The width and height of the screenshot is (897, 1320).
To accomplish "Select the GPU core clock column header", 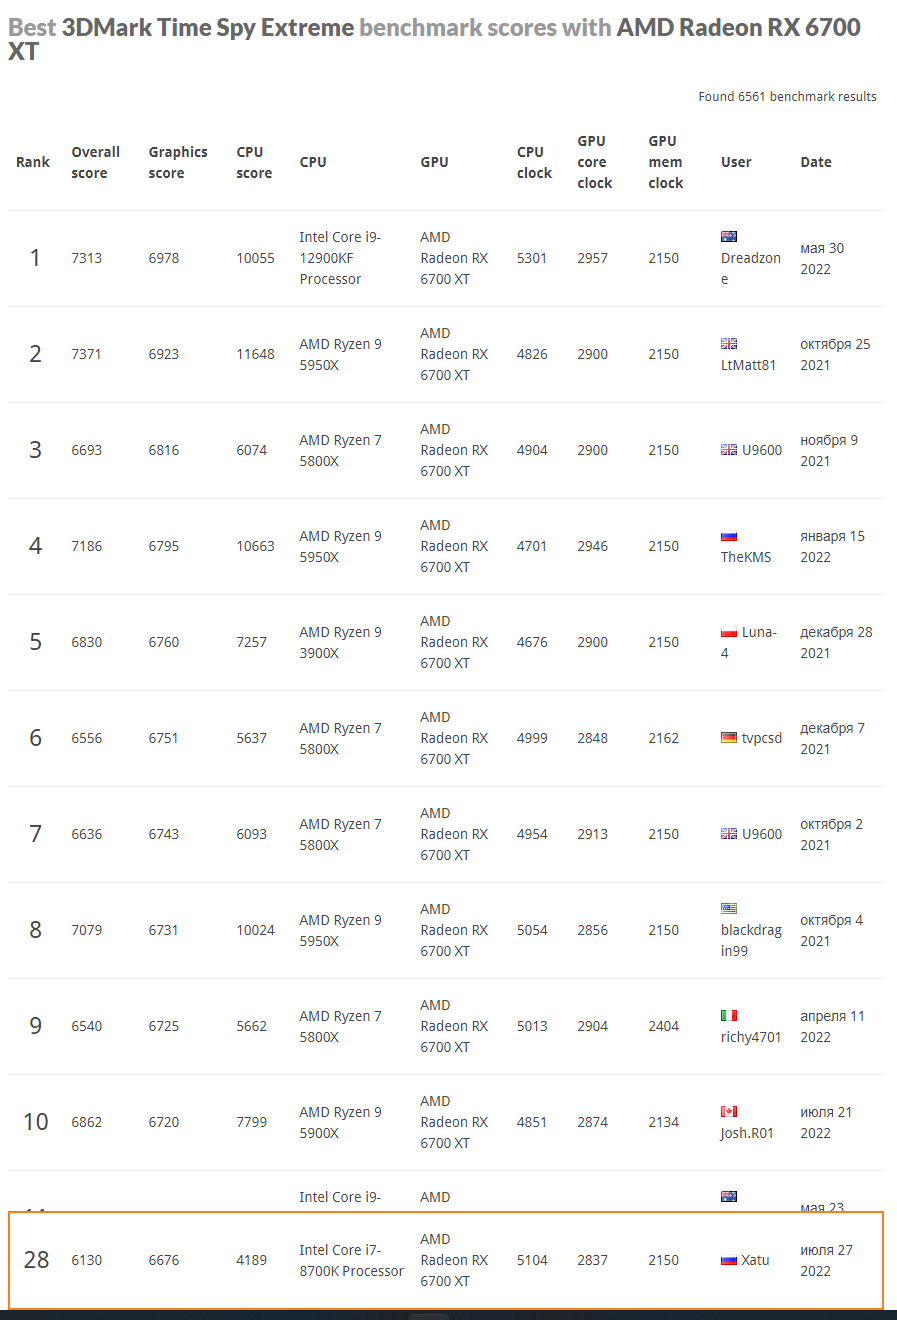I will coord(594,162).
